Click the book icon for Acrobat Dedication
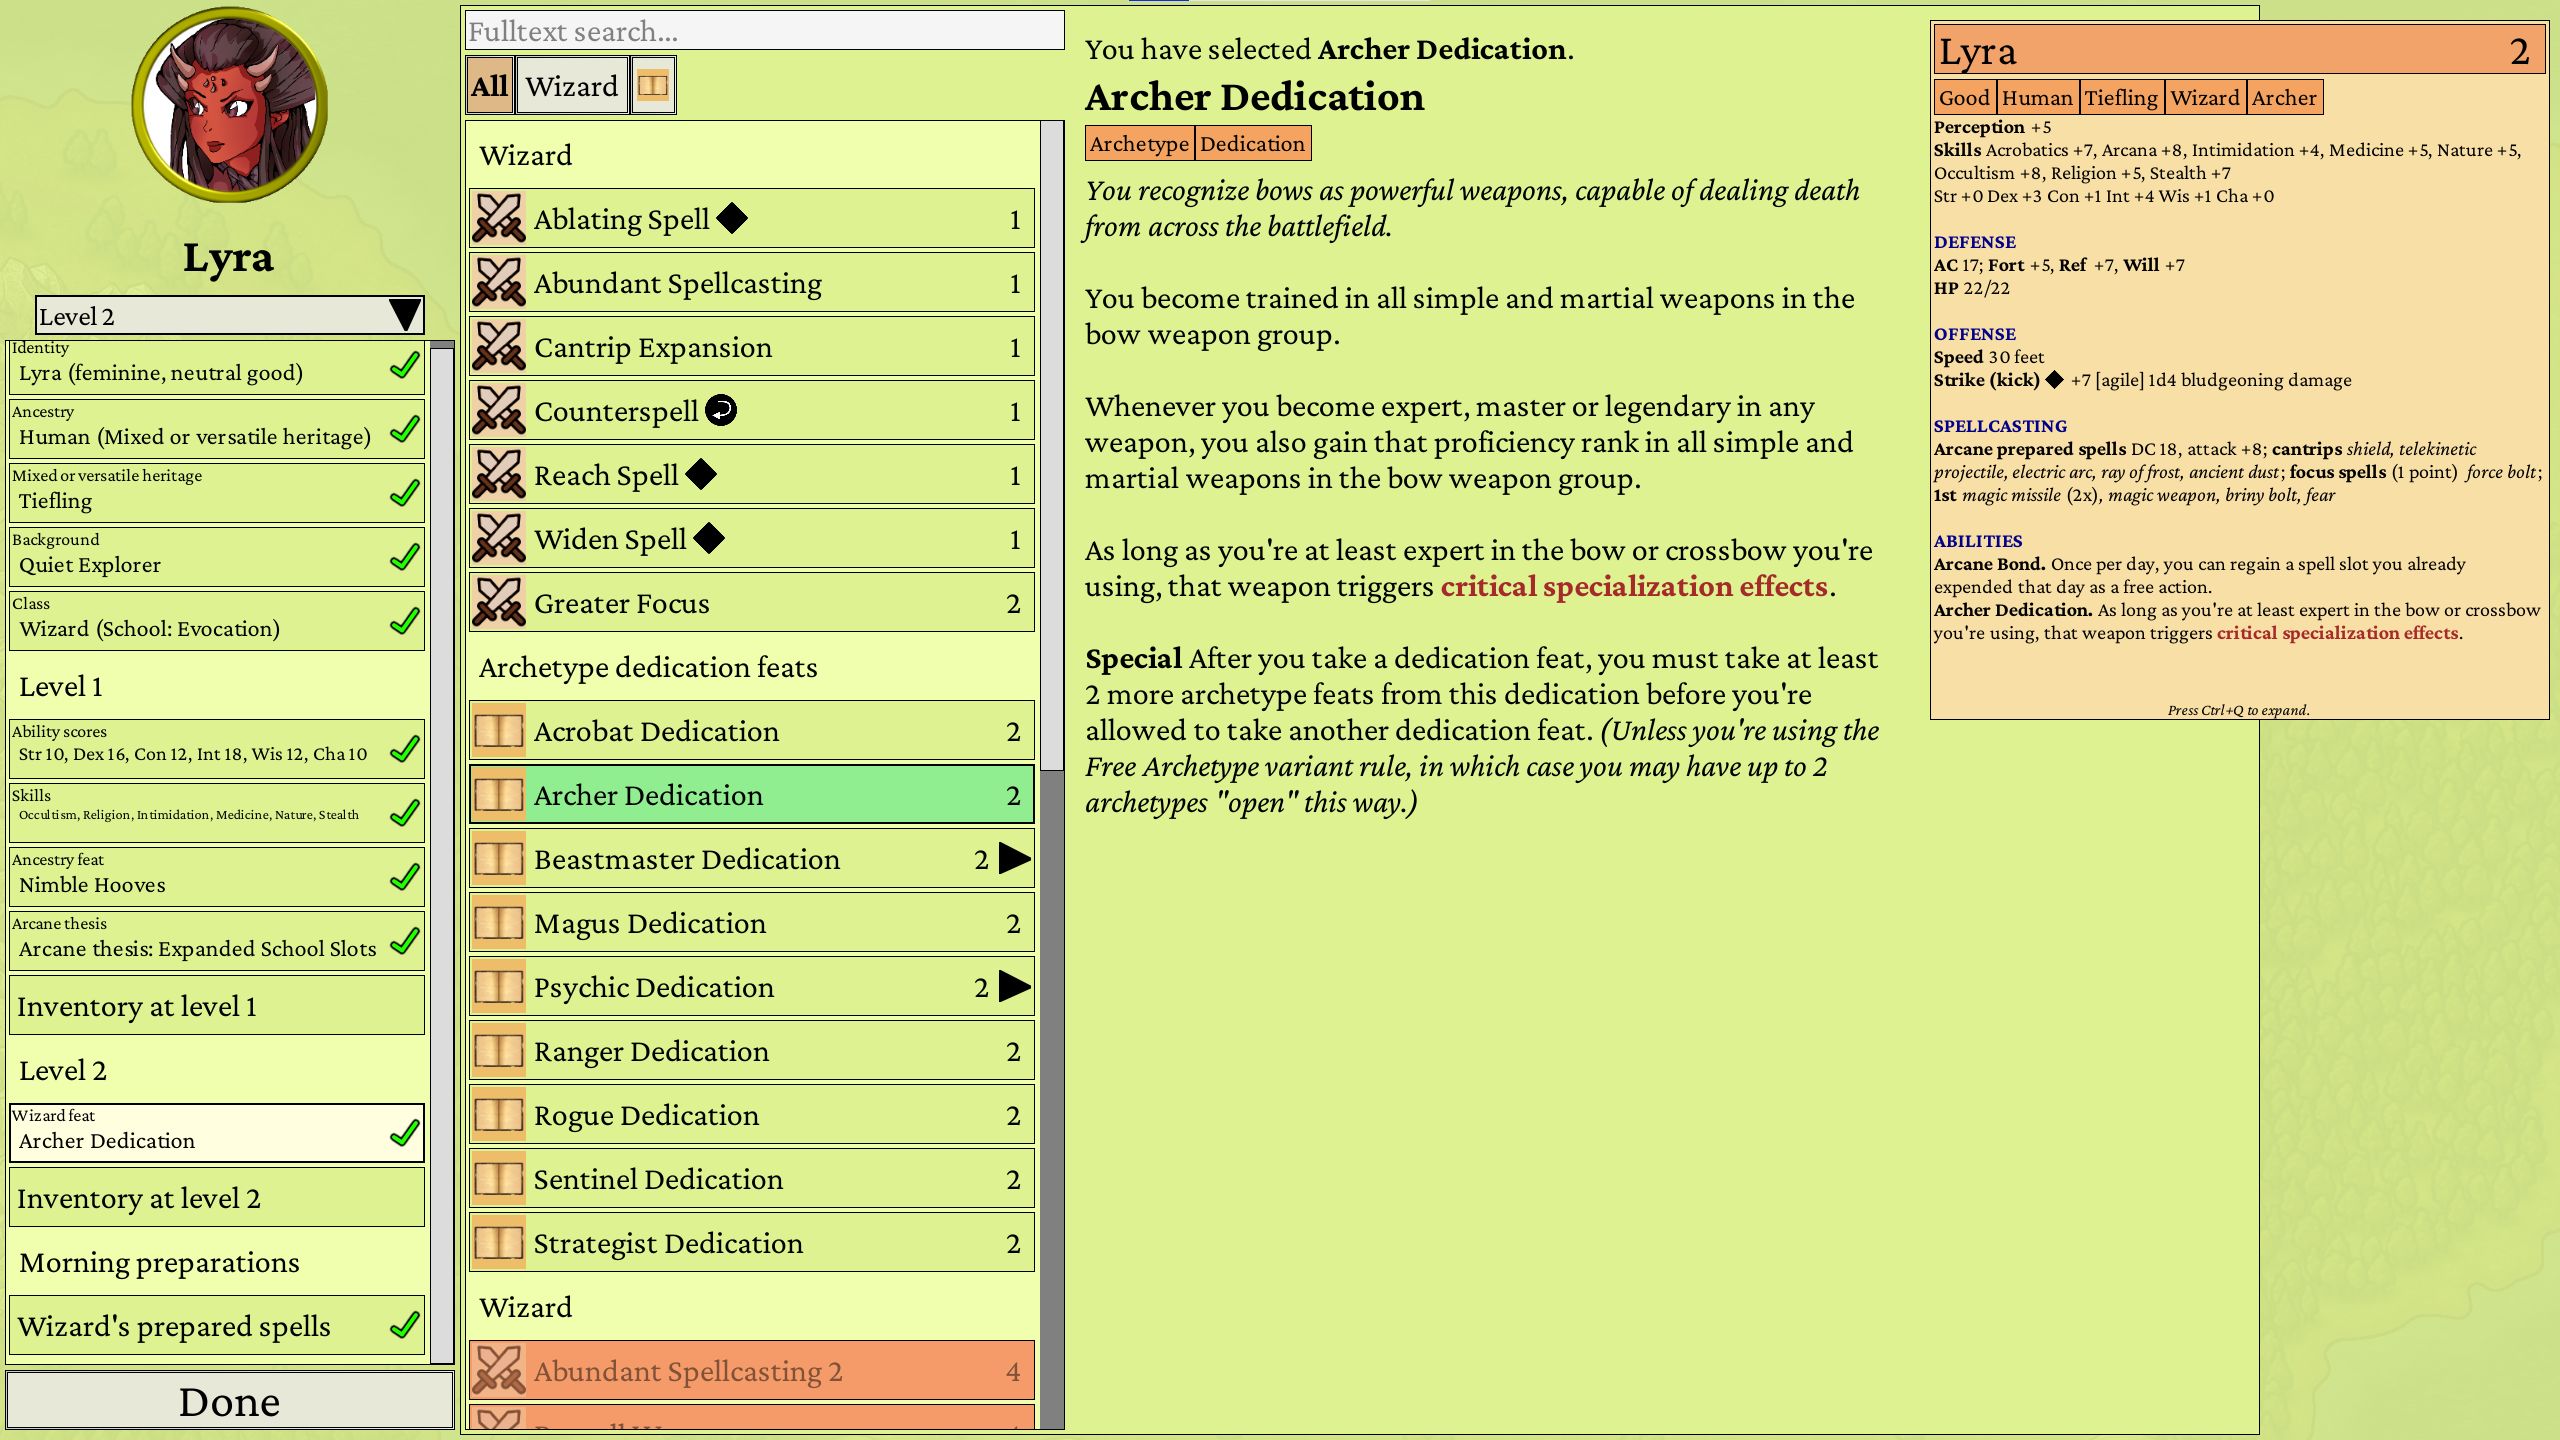 pyautogui.click(x=498, y=730)
